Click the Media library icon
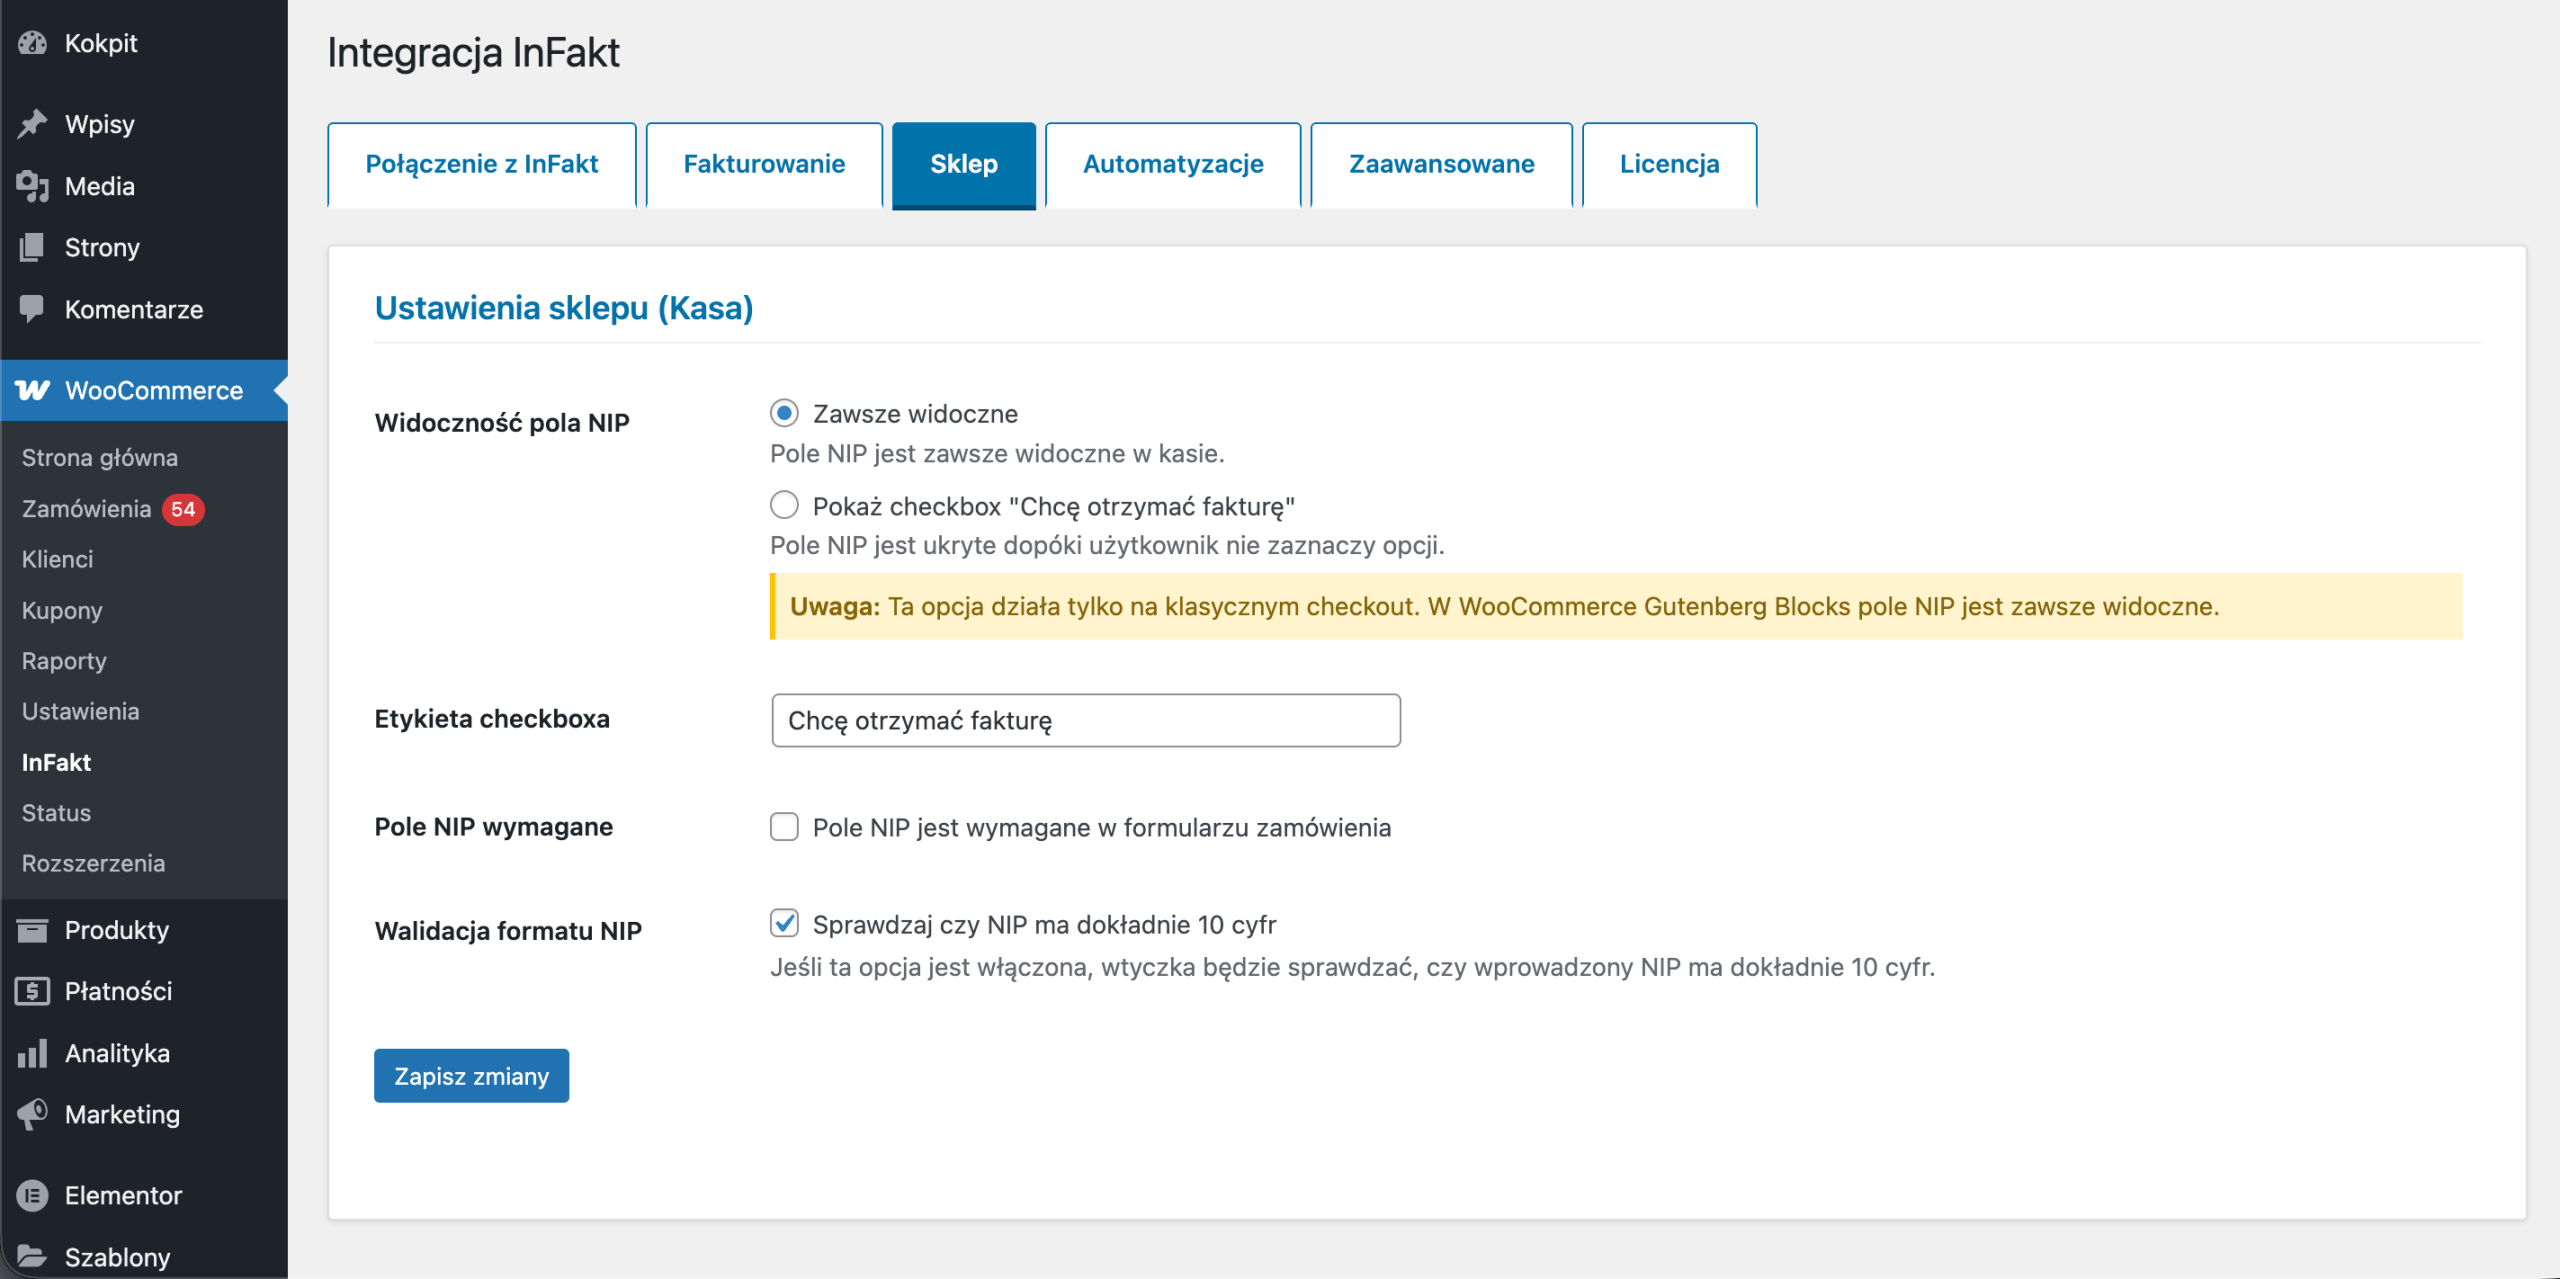The height and width of the screenshot is (1279, 2560). pyautogui.click(x=32, y=186)
